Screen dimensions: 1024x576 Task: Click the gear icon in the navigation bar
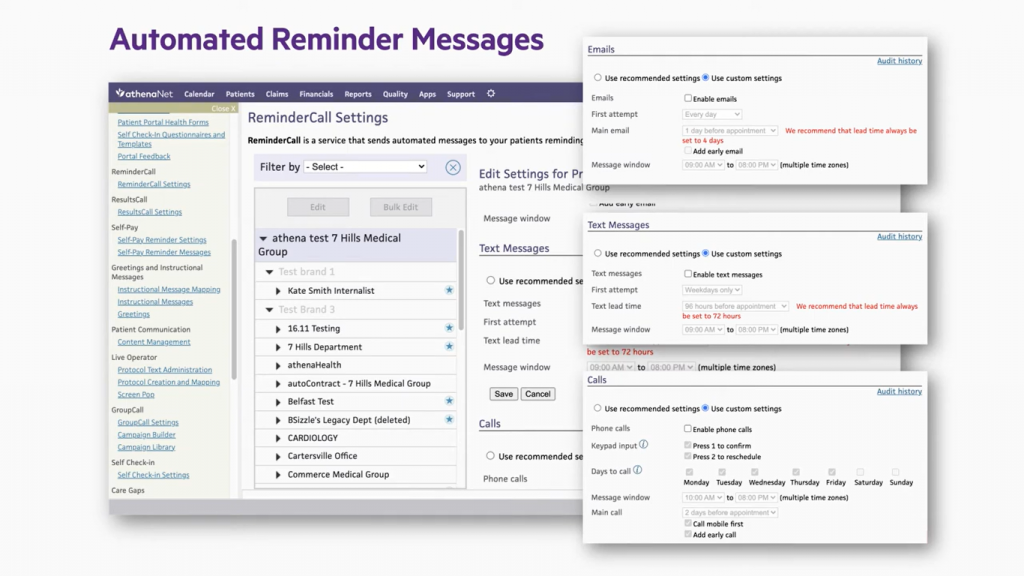(x=491, y=93)
